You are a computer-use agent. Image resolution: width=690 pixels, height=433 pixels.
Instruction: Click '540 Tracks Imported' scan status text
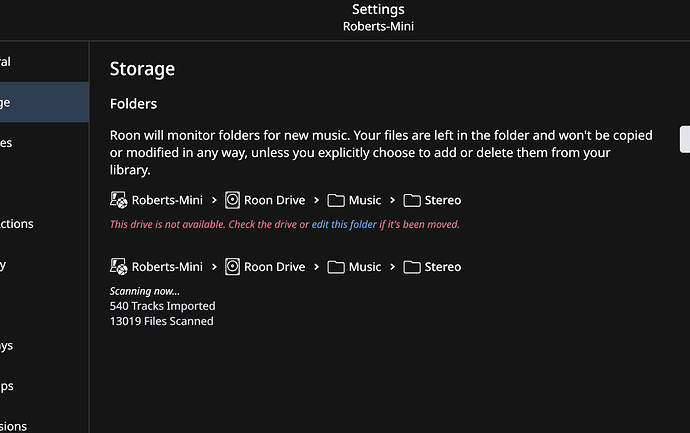pos(162,306)
